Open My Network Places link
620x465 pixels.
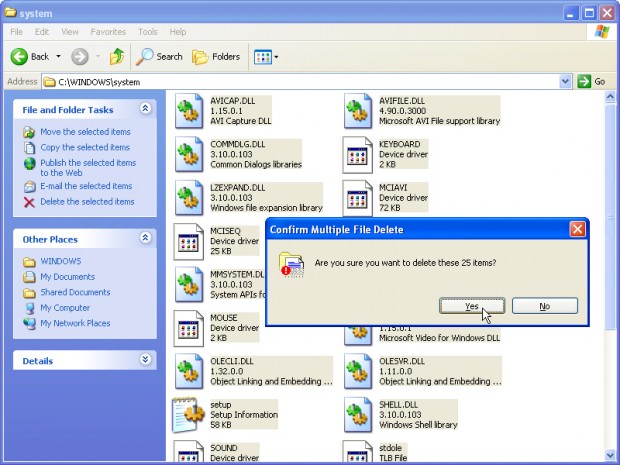point(75,323)
